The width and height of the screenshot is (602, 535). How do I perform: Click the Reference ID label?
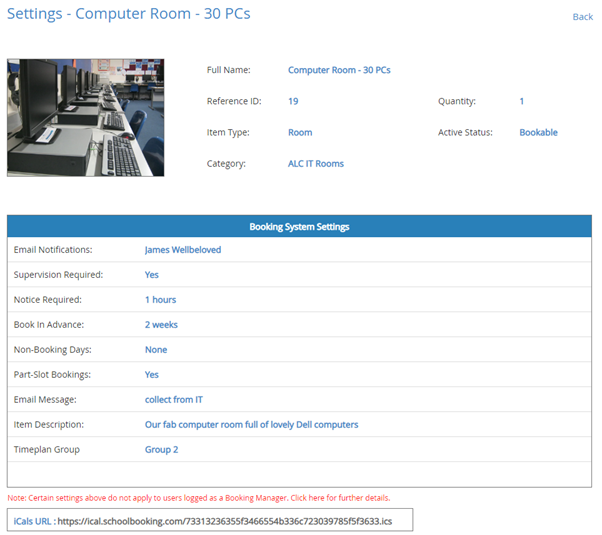point(234,101)
